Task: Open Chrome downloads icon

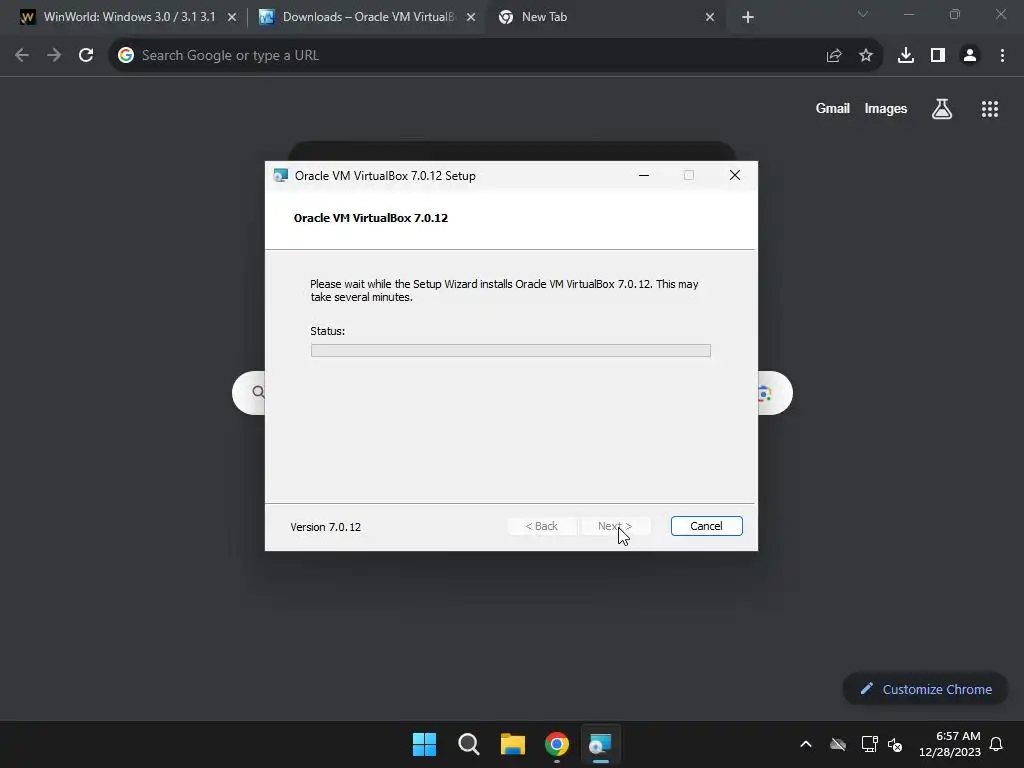Action: pyautogui.click(x=906, y=56)
